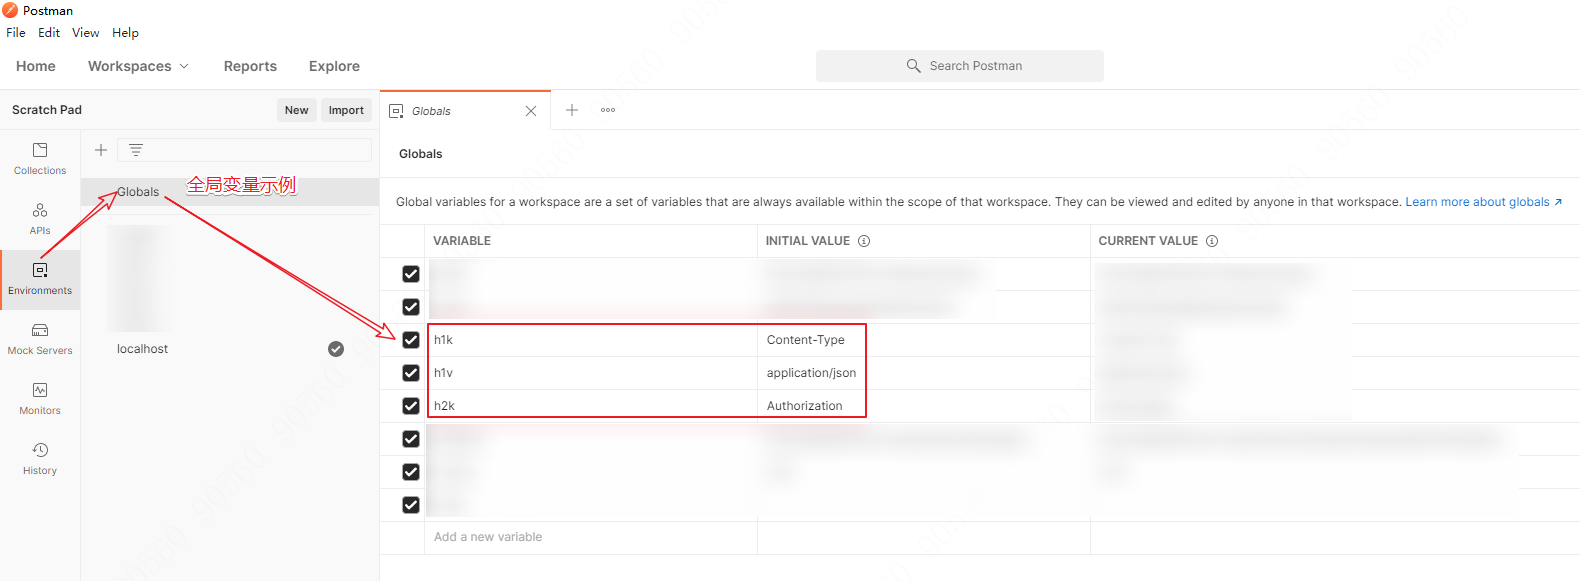Open the View menu

point(86,33)
